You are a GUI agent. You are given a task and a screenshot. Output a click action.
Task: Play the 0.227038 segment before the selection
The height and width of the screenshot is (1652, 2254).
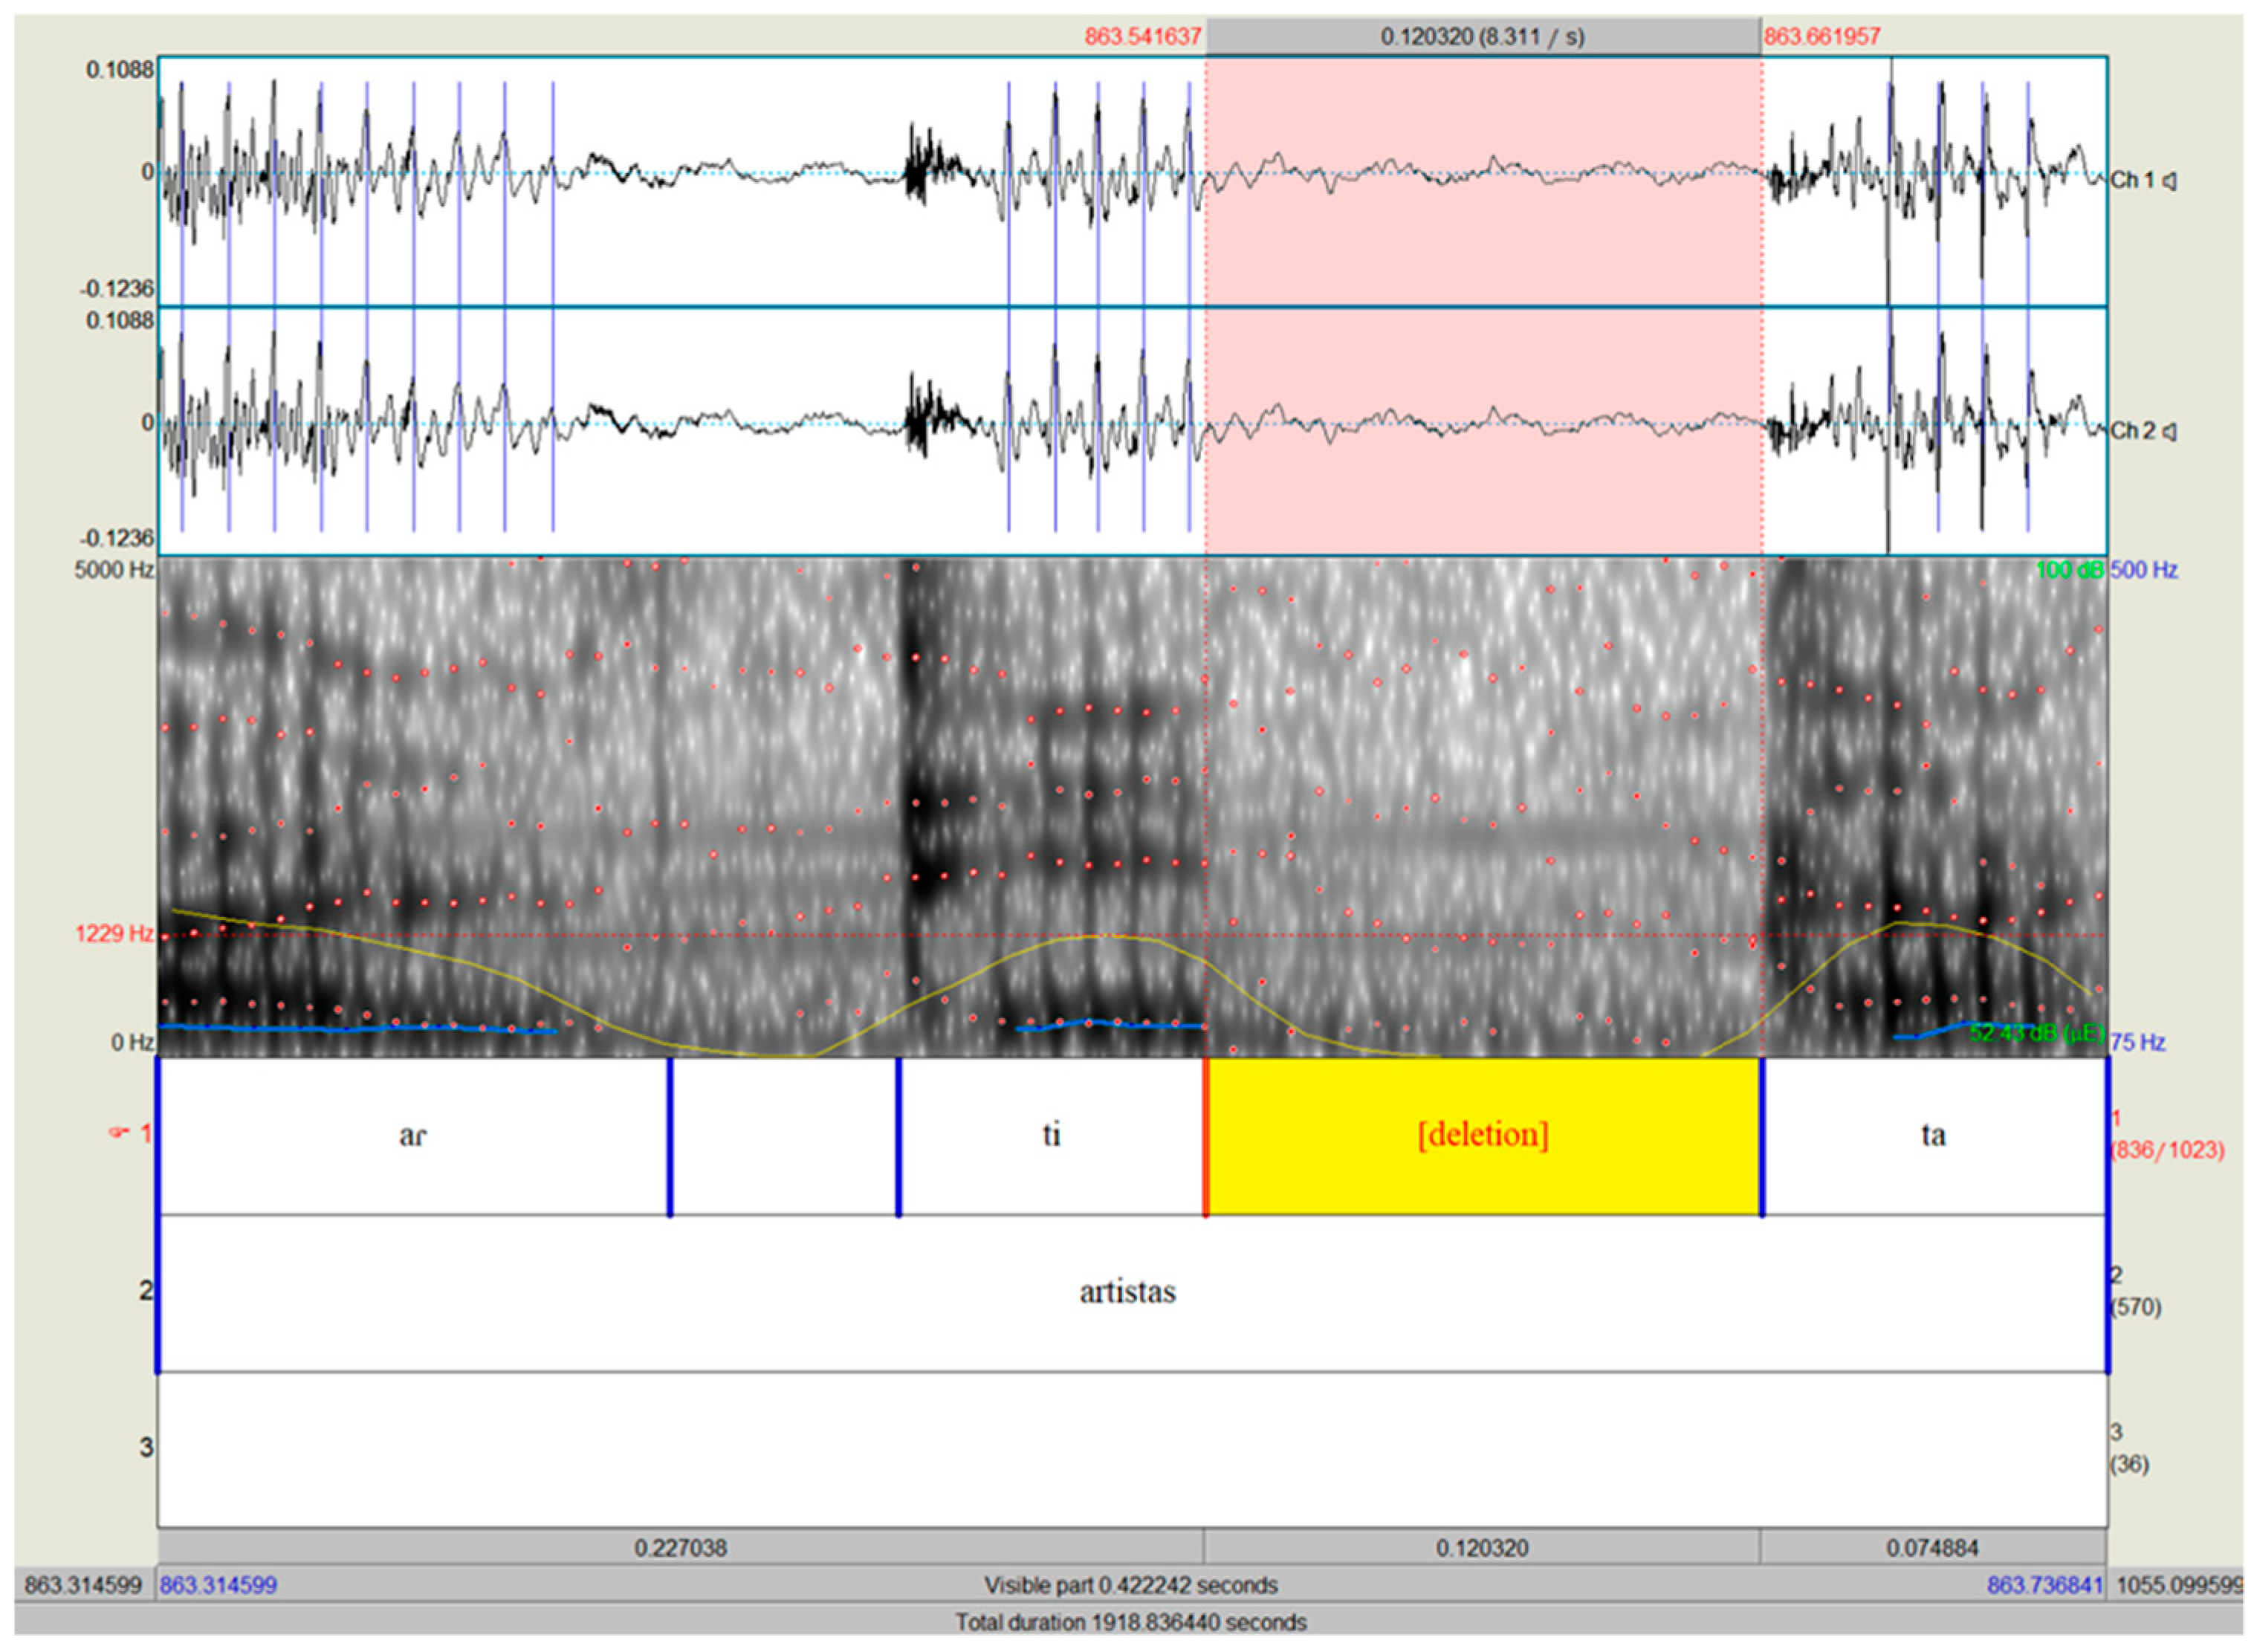680,1548
